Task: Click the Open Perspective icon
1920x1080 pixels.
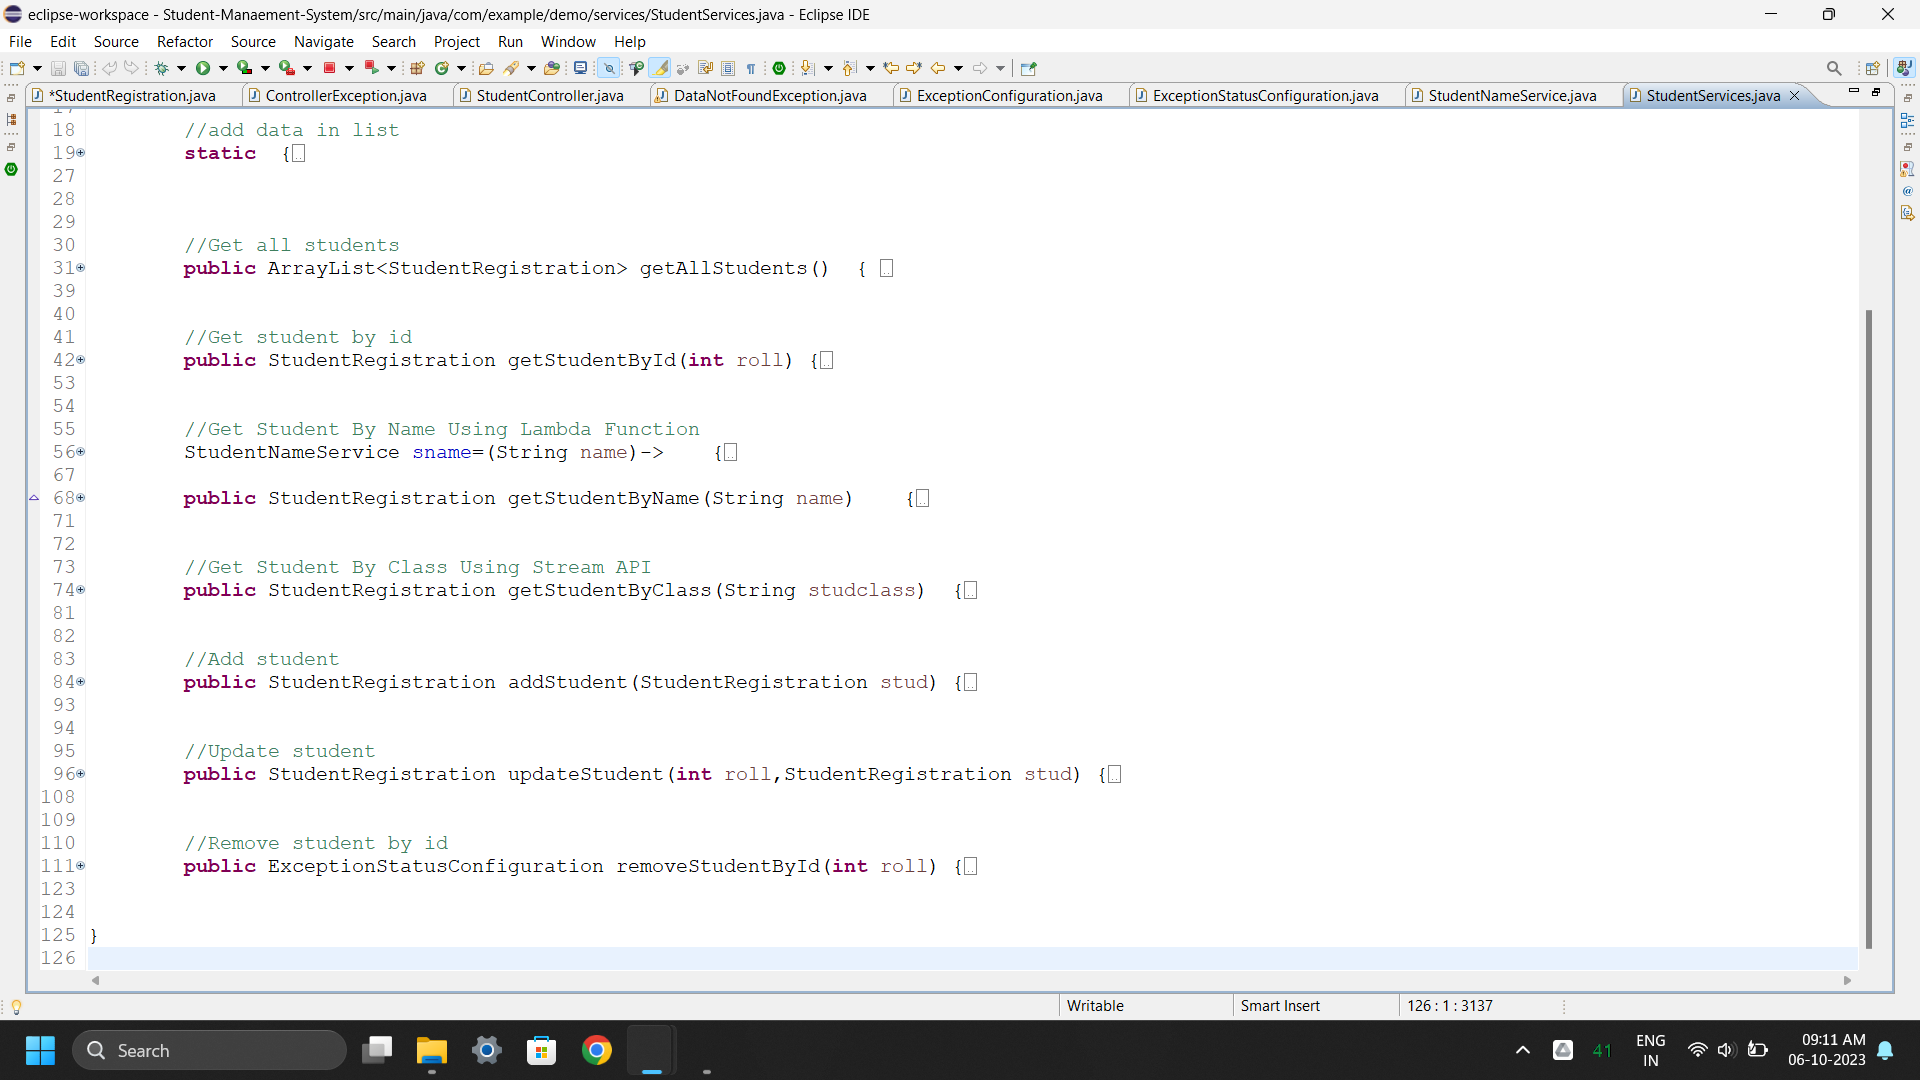Action: (1872, 68)
